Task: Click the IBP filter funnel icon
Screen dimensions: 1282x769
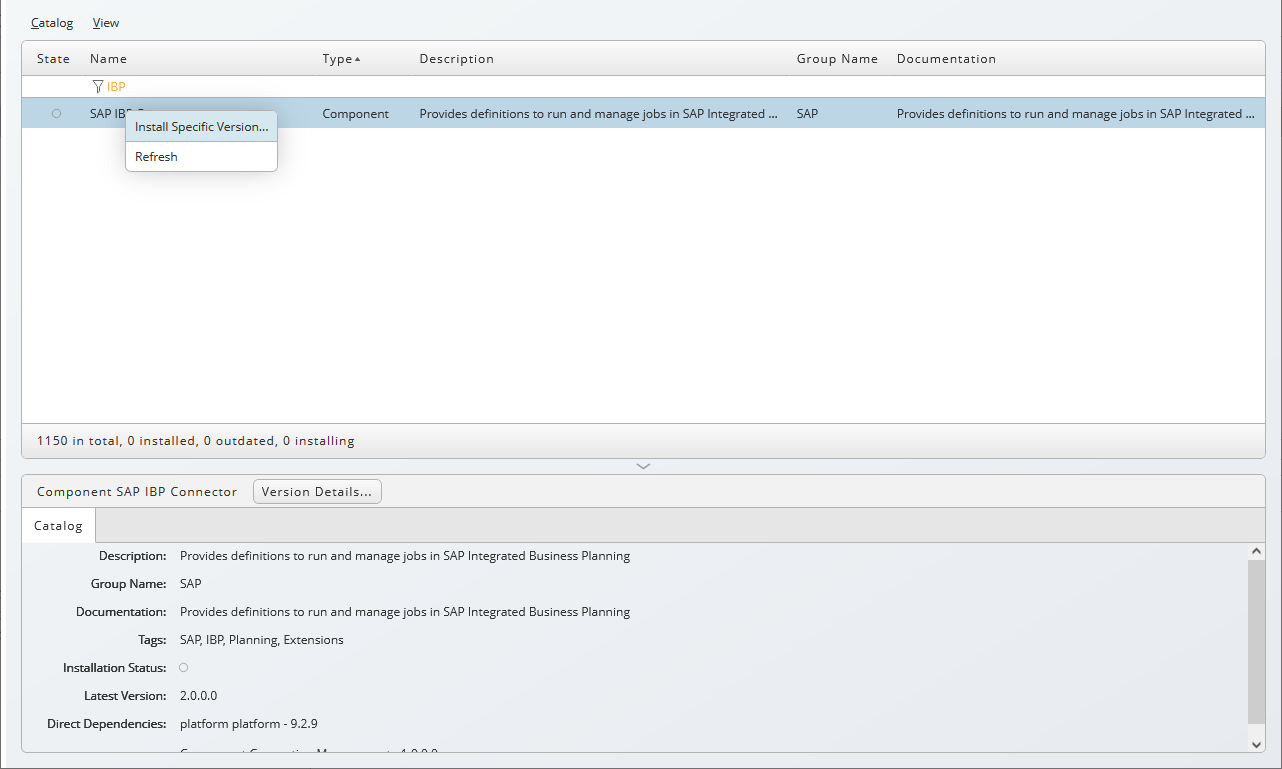Action: [x=98, y=87]
